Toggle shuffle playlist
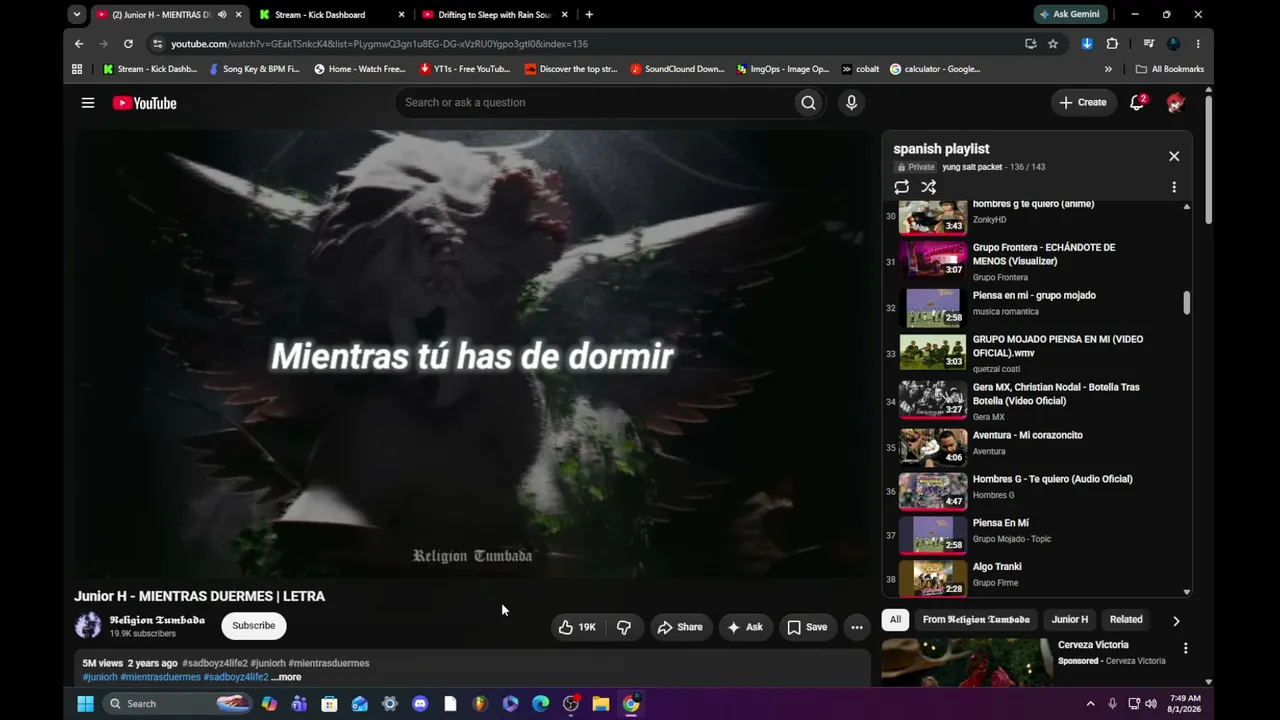1280x720 pixels. pos(929,187)
